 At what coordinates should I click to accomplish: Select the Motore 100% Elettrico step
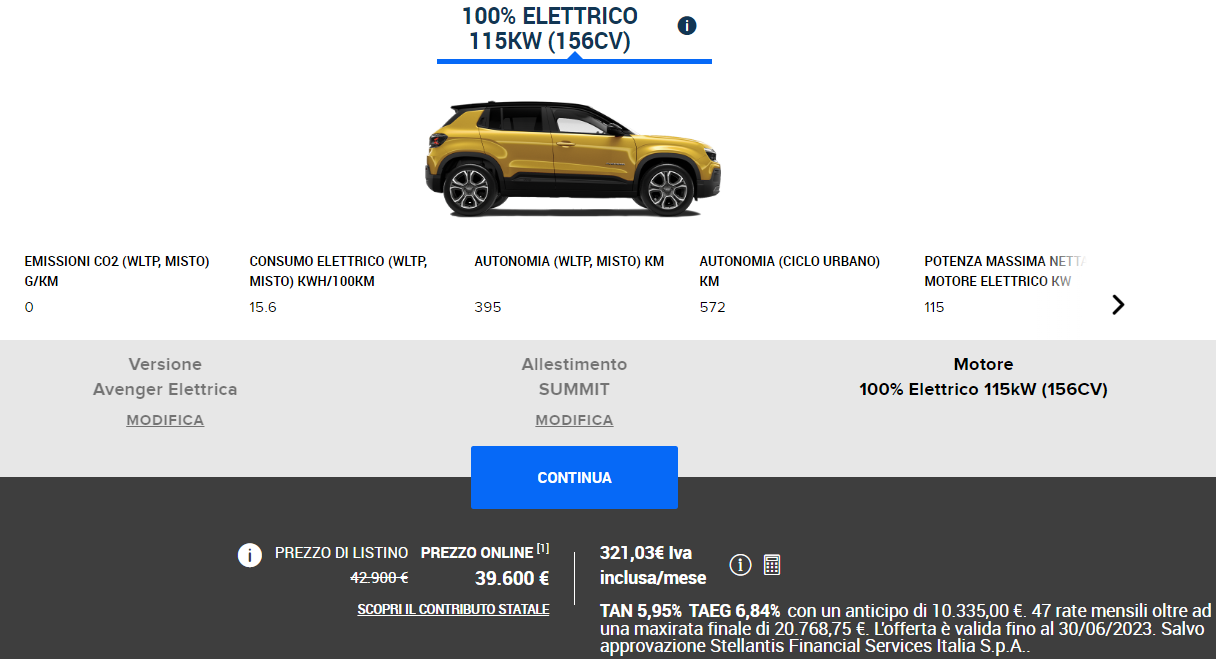[x=983, y=377]
